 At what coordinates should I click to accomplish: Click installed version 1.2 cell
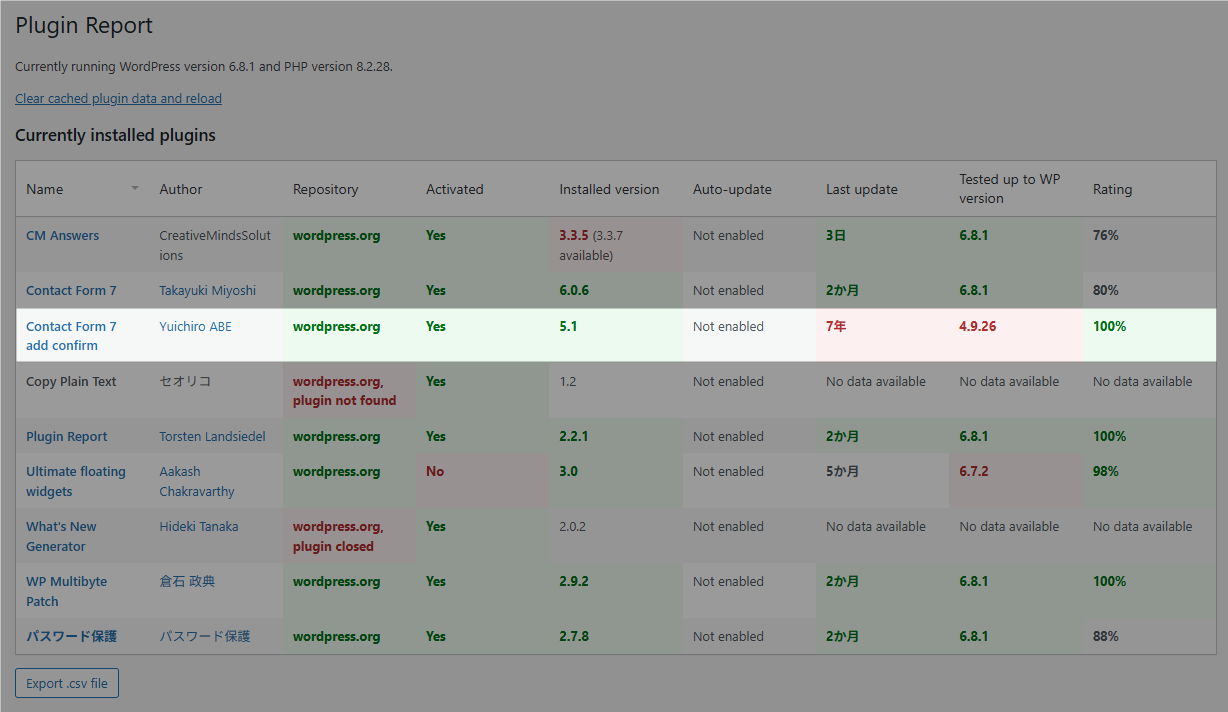(x=616, y=391)
